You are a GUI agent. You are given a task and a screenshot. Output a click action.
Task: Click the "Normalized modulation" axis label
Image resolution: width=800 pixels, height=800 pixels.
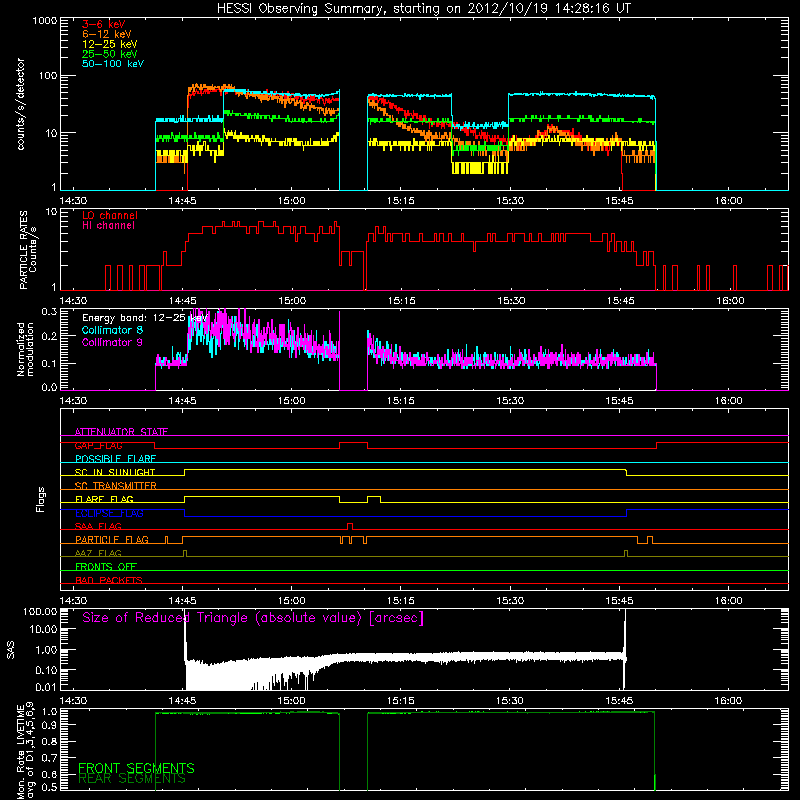[x=25, y=349]
